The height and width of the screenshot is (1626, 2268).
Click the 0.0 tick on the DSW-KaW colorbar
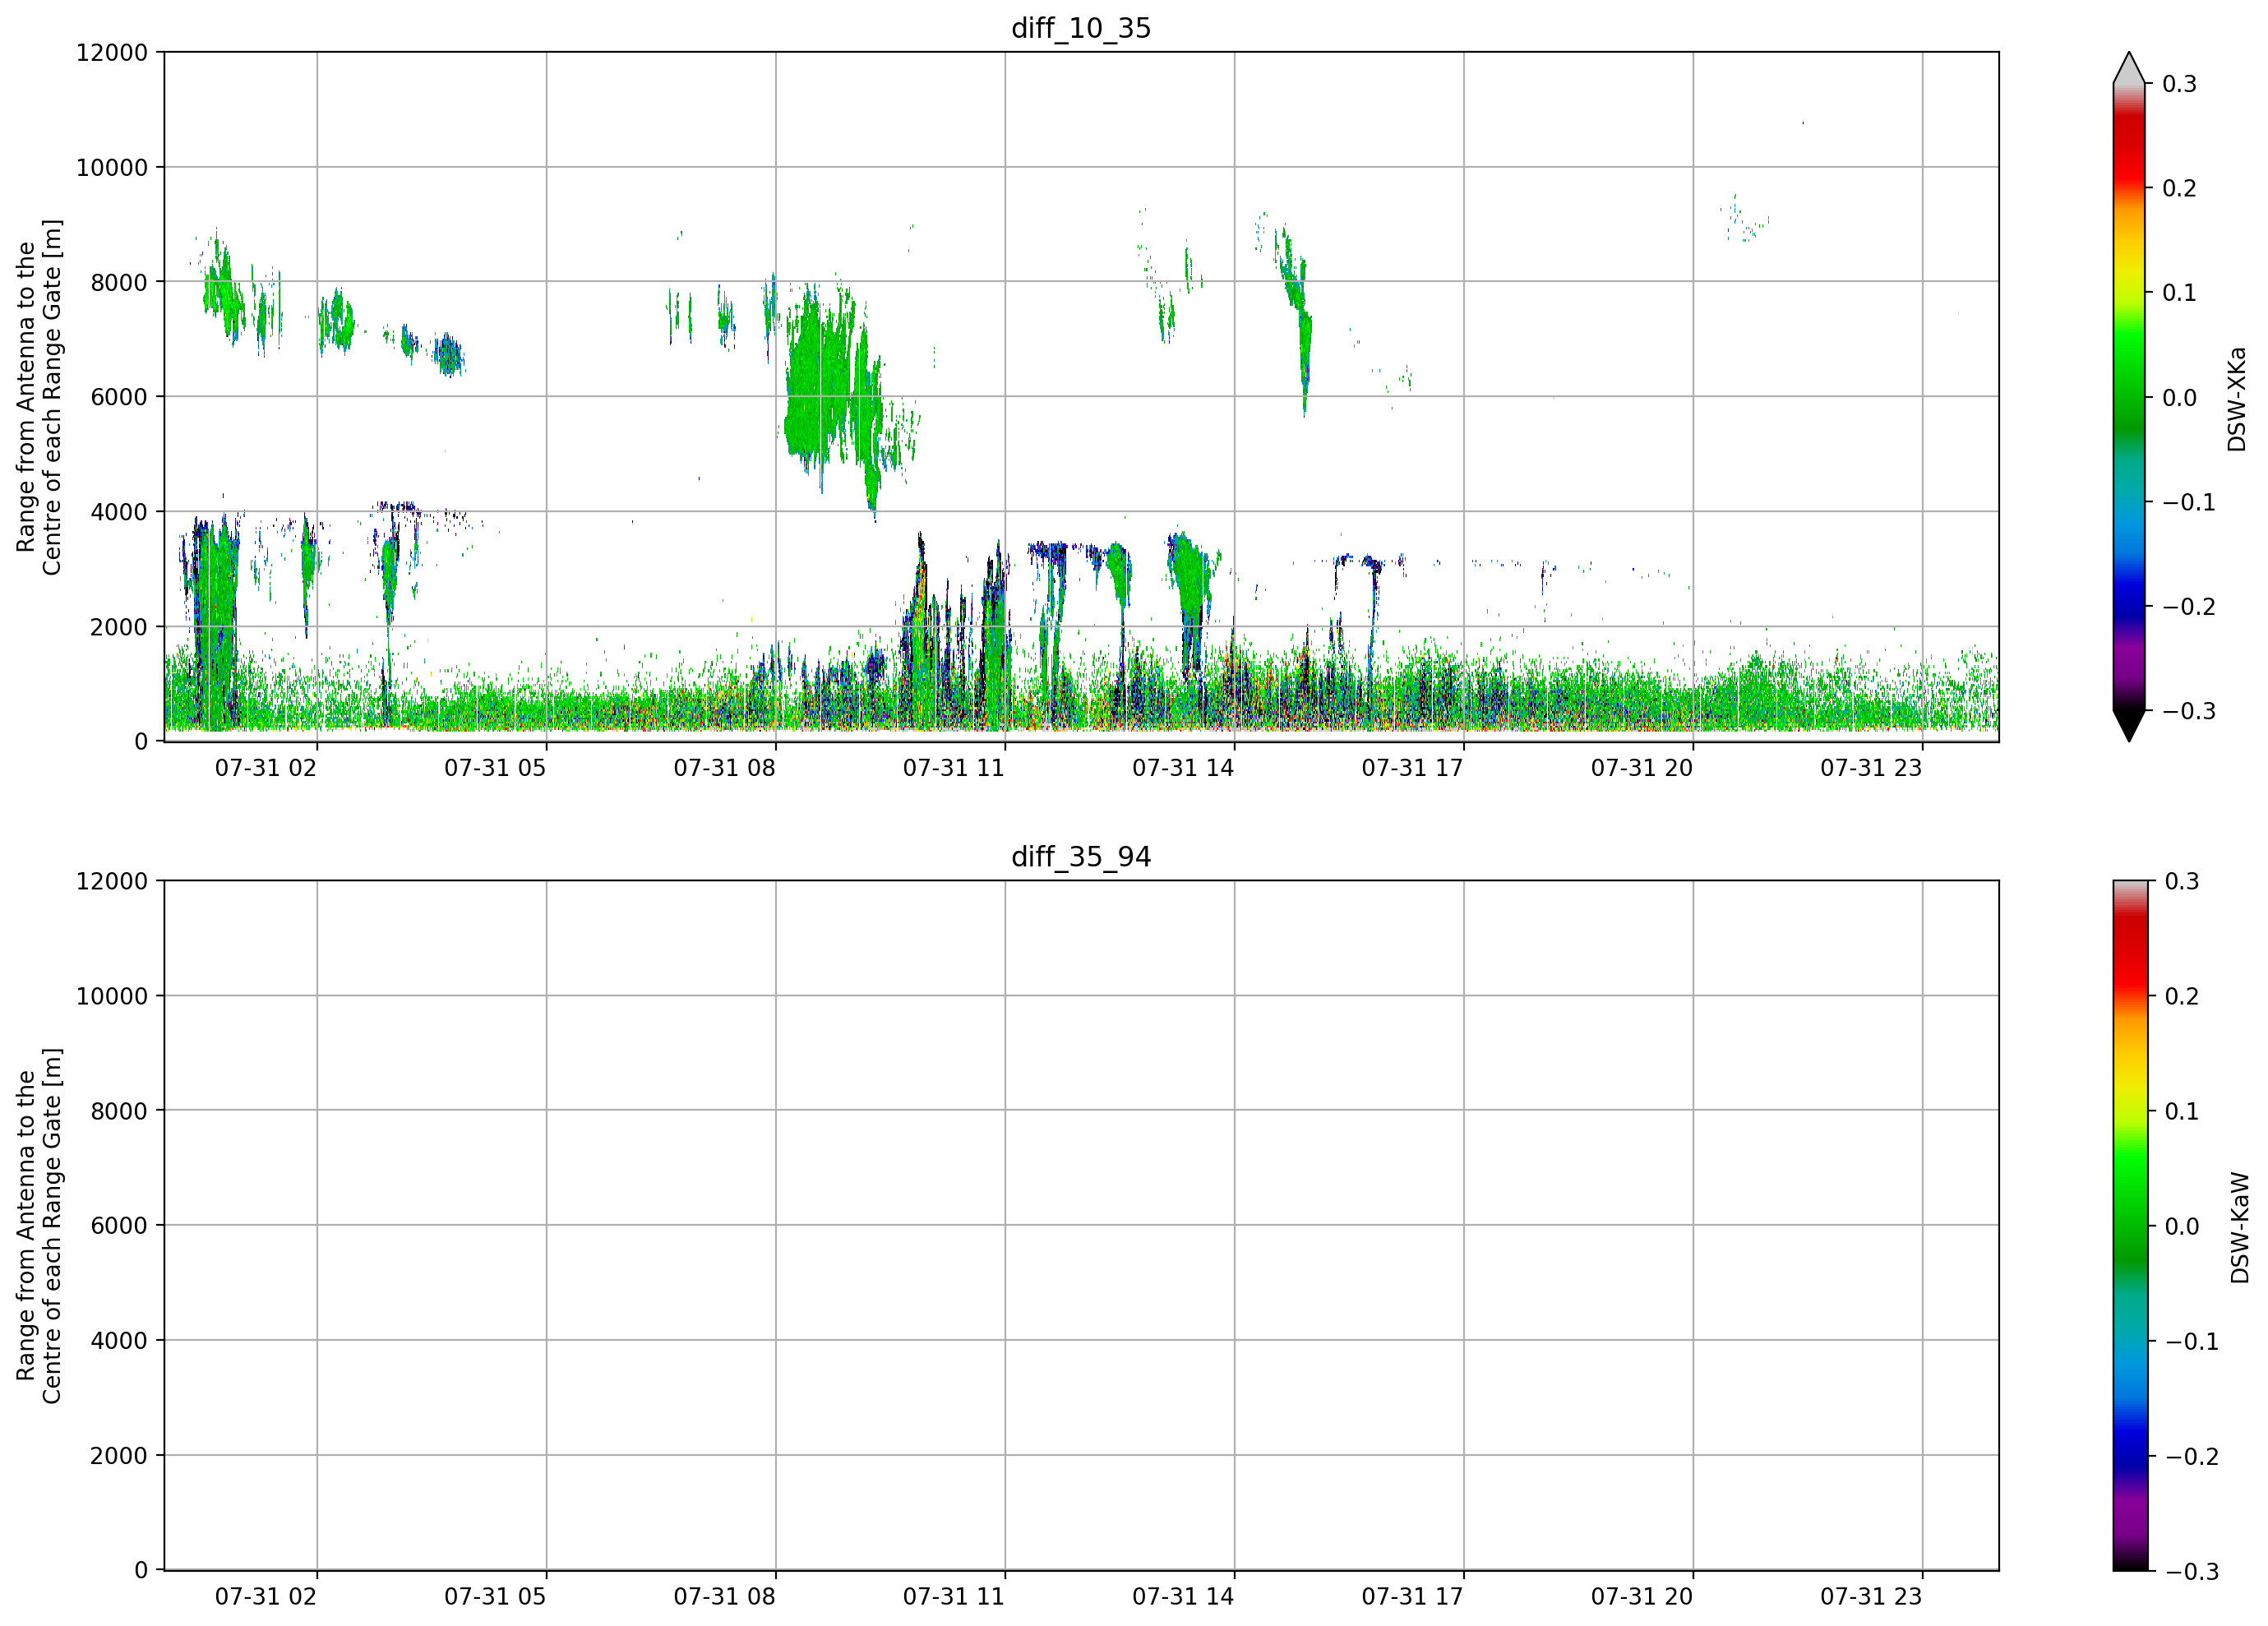click(x=2181, y=1226)
